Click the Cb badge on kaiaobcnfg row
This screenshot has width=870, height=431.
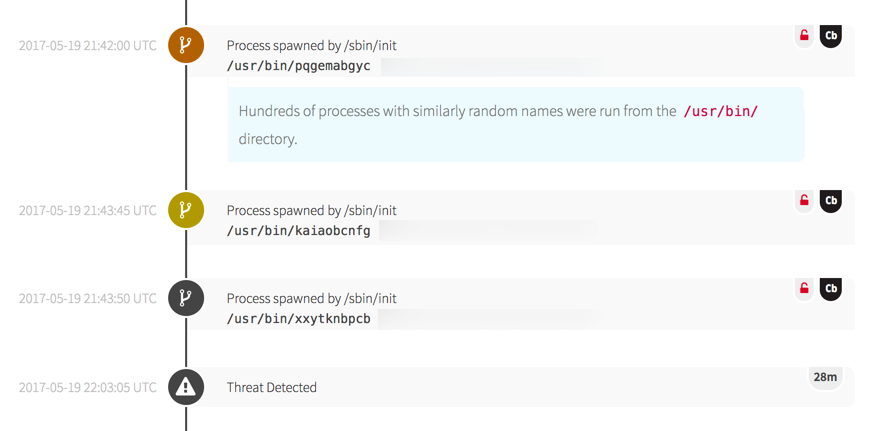831,201
